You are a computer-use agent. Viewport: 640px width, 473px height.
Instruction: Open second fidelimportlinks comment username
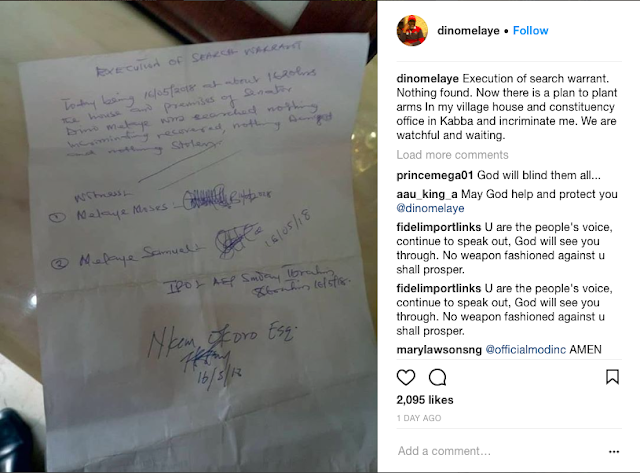(x=439, y=289)
